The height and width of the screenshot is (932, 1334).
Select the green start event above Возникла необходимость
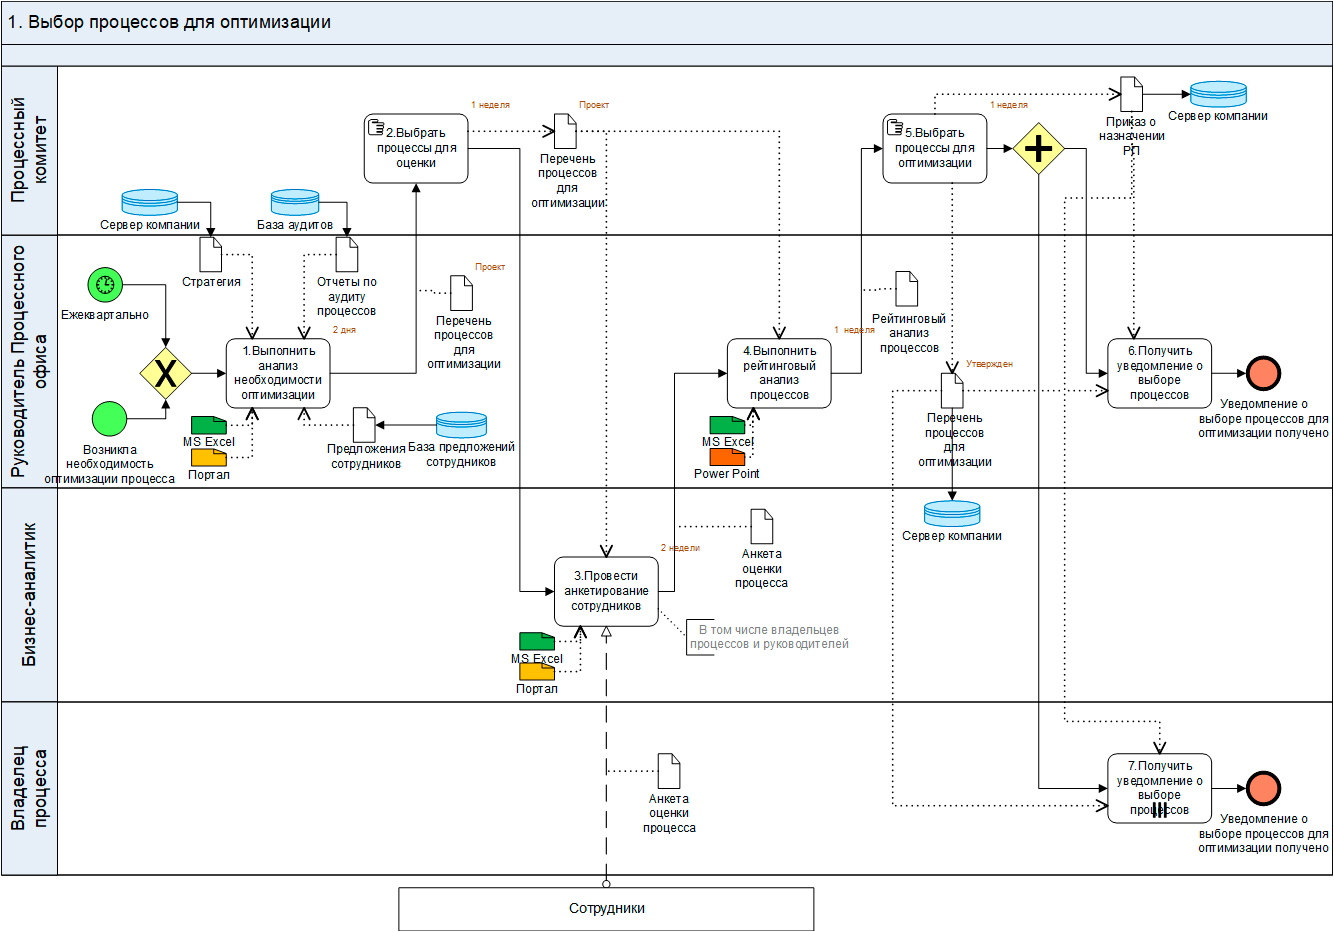click(109, 419)
